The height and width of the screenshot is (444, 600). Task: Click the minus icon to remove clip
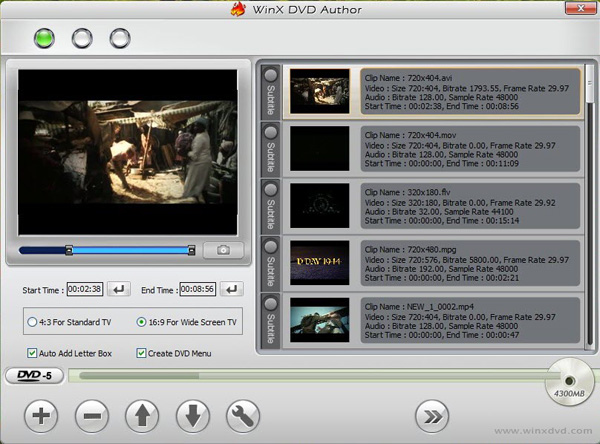tap(91, 415)
